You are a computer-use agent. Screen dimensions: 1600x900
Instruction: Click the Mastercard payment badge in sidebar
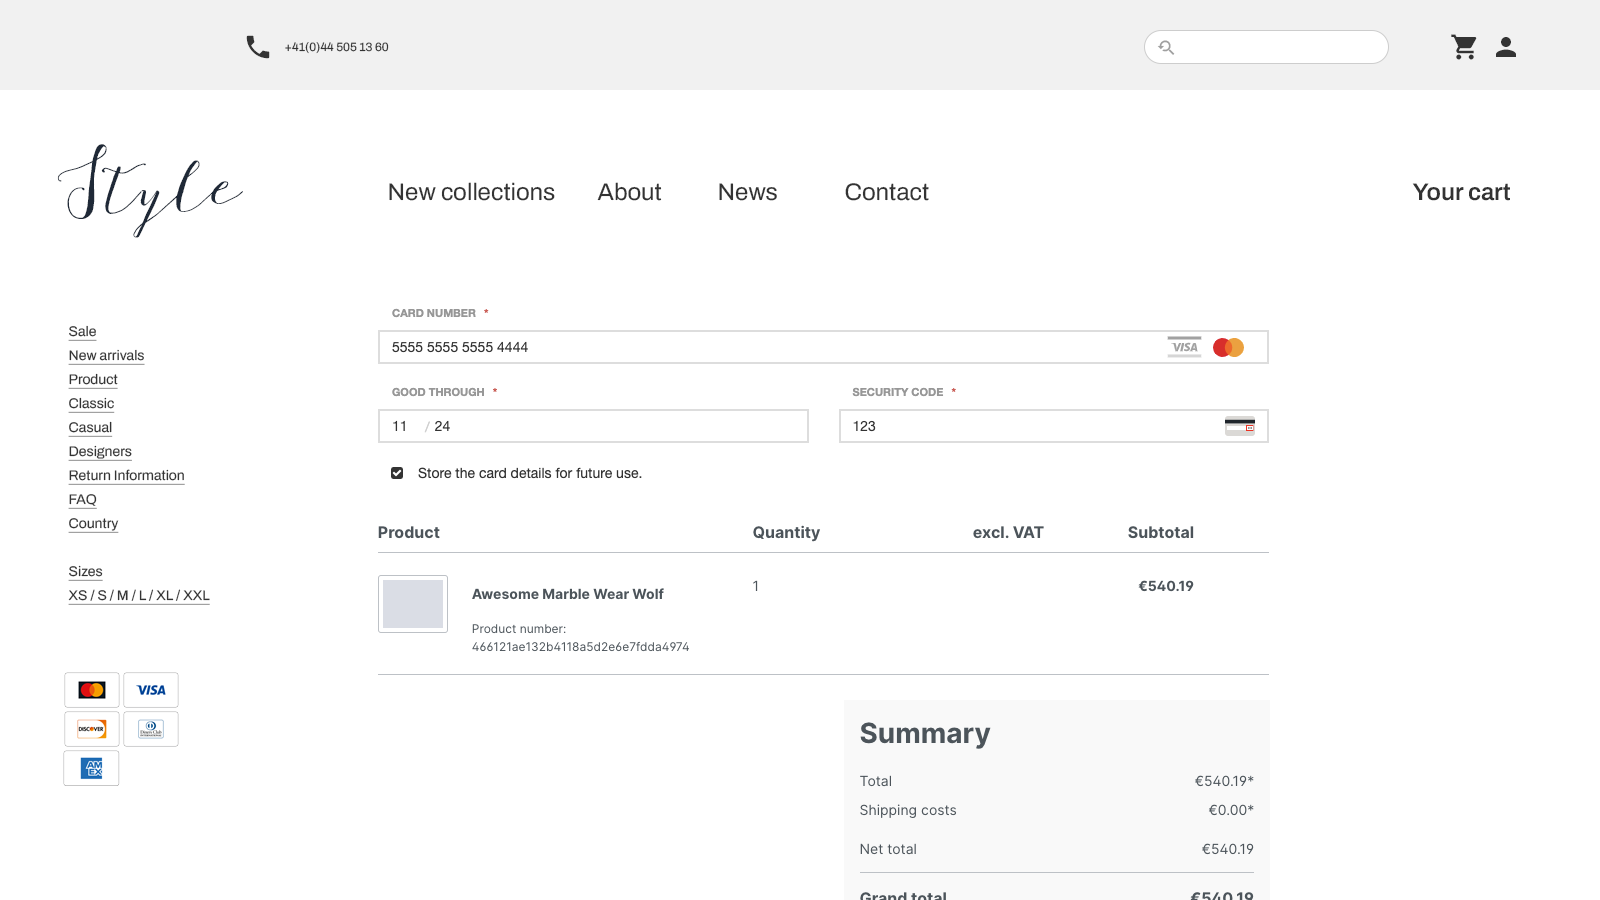click(x=92, y=690)
